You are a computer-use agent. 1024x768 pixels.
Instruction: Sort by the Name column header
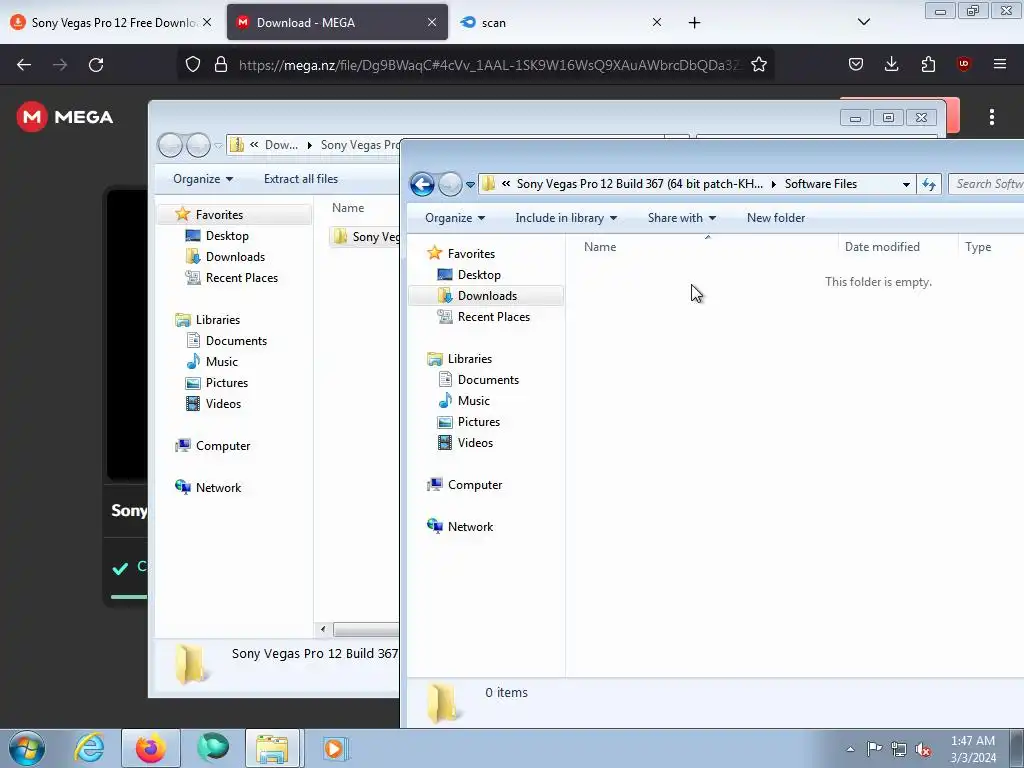point(705,247)
